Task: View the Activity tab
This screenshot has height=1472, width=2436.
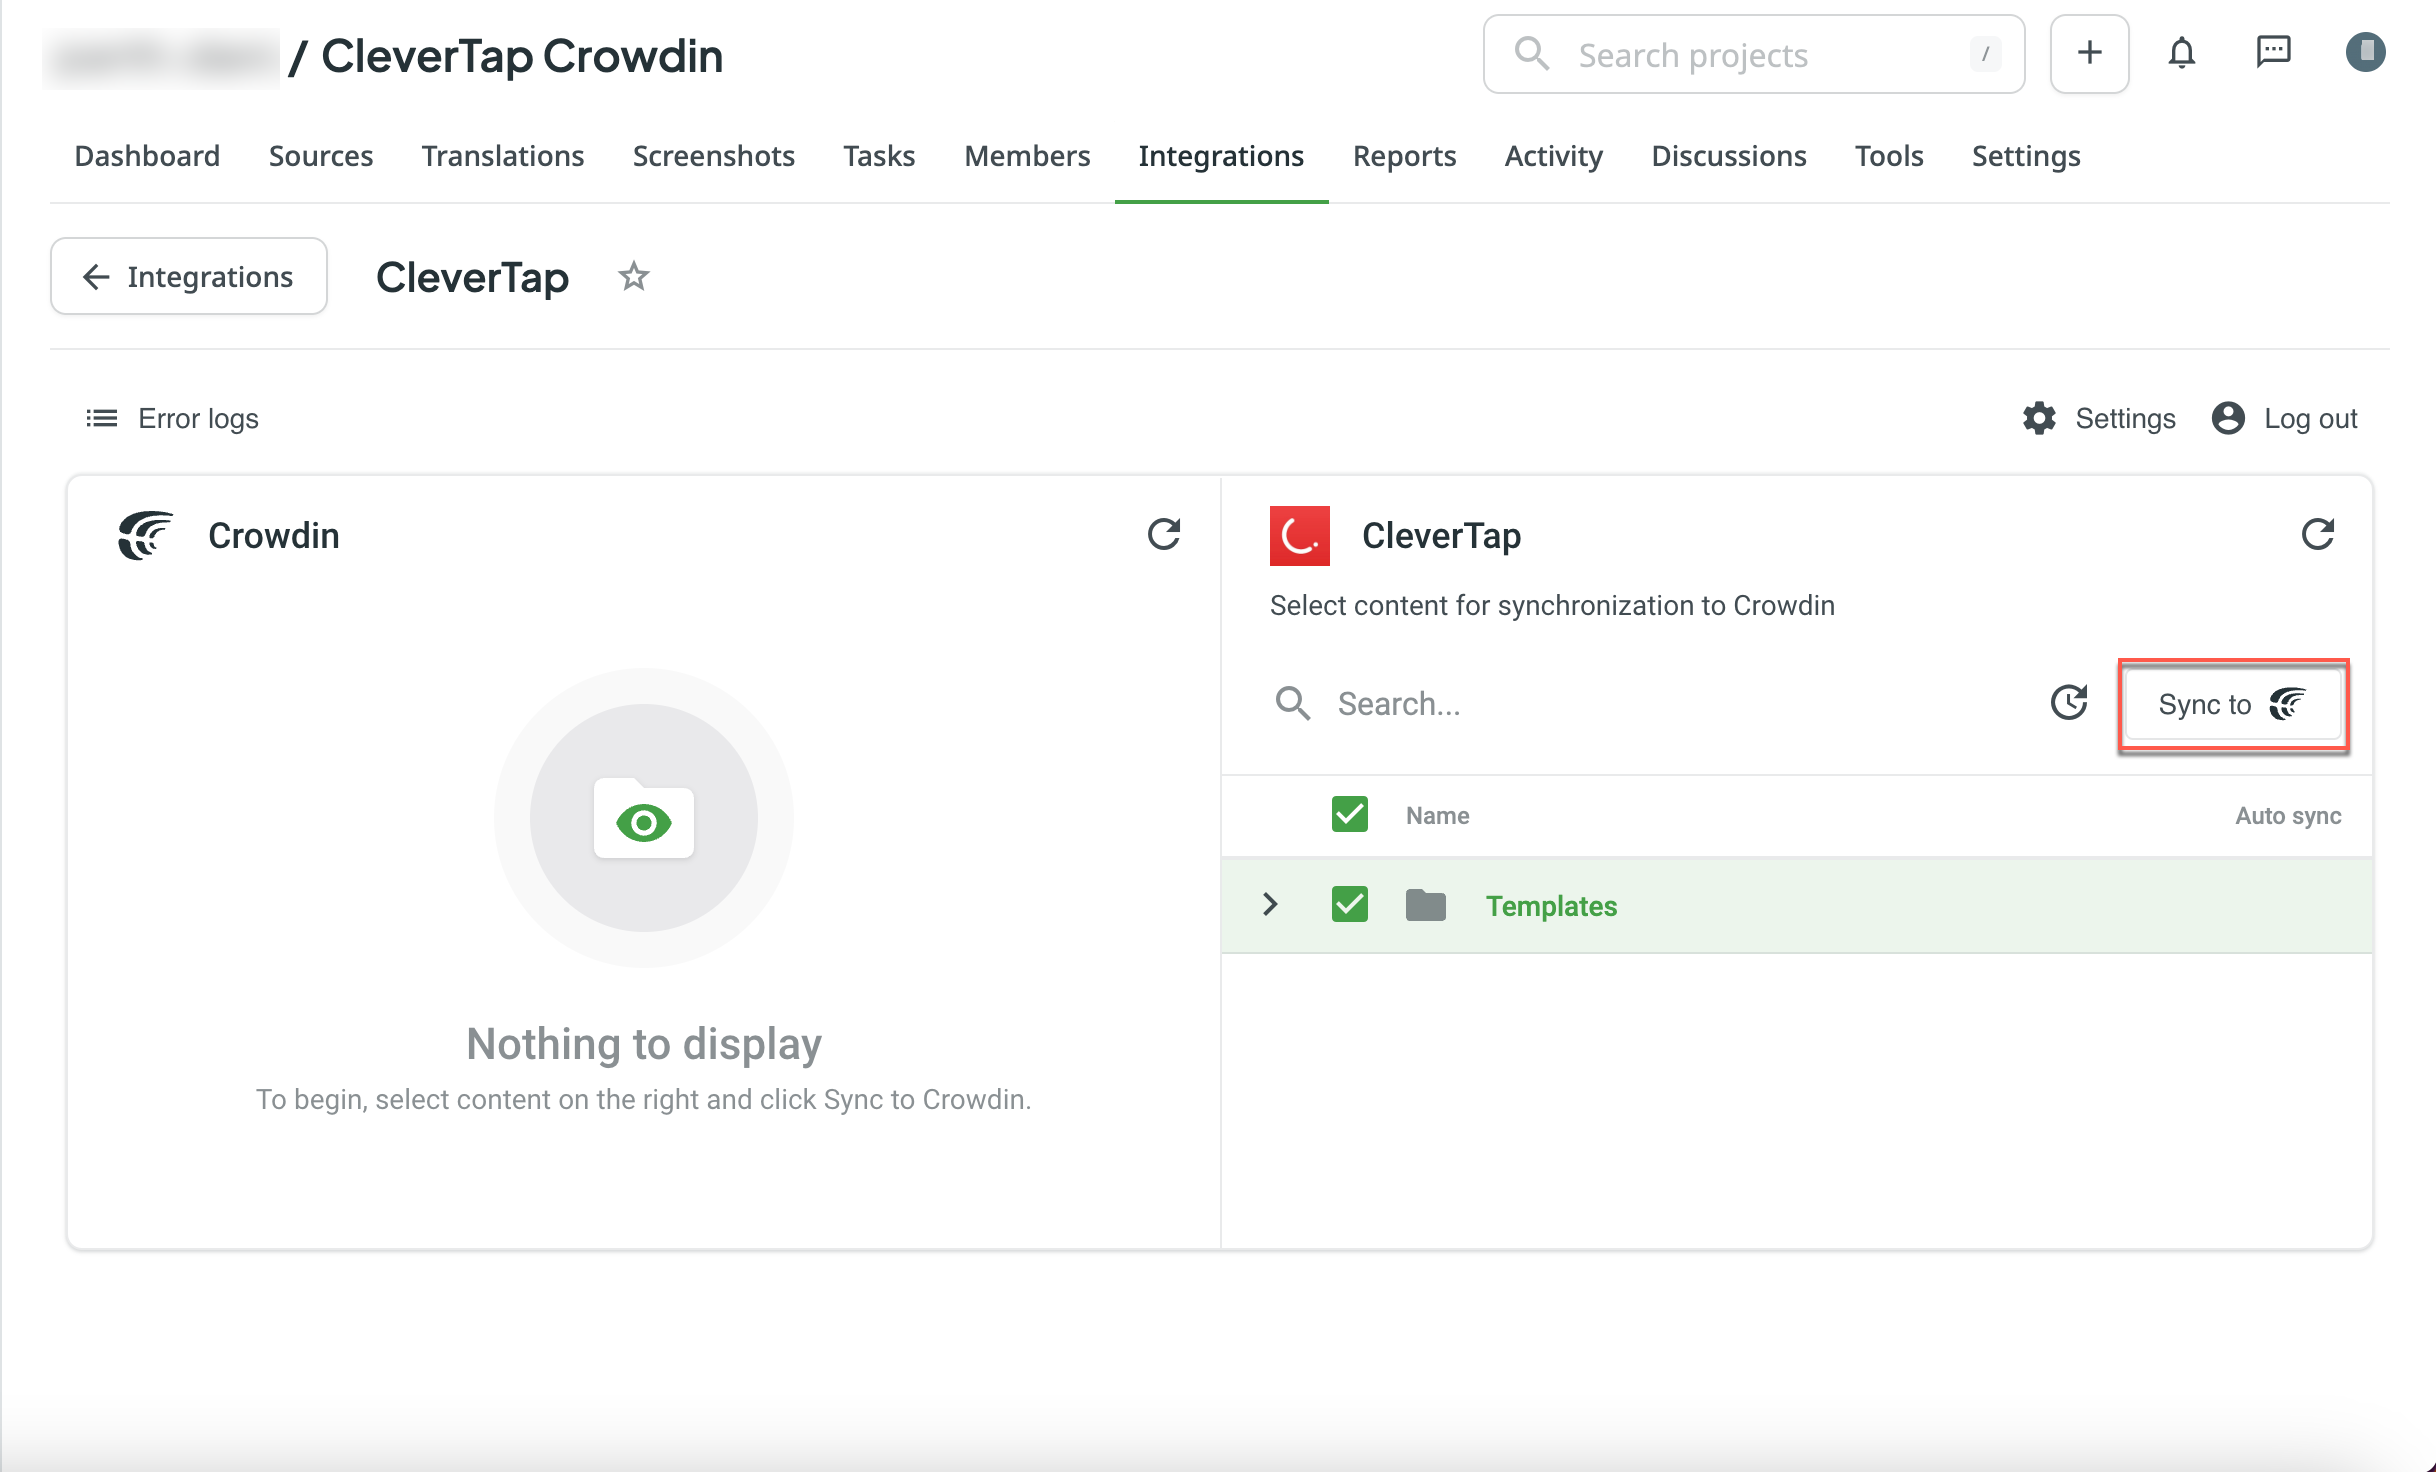Action: click(1553, 156)
